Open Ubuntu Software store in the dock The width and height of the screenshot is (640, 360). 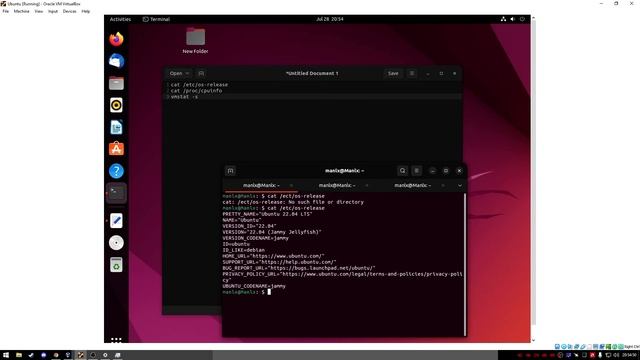(x=116, y=149)
